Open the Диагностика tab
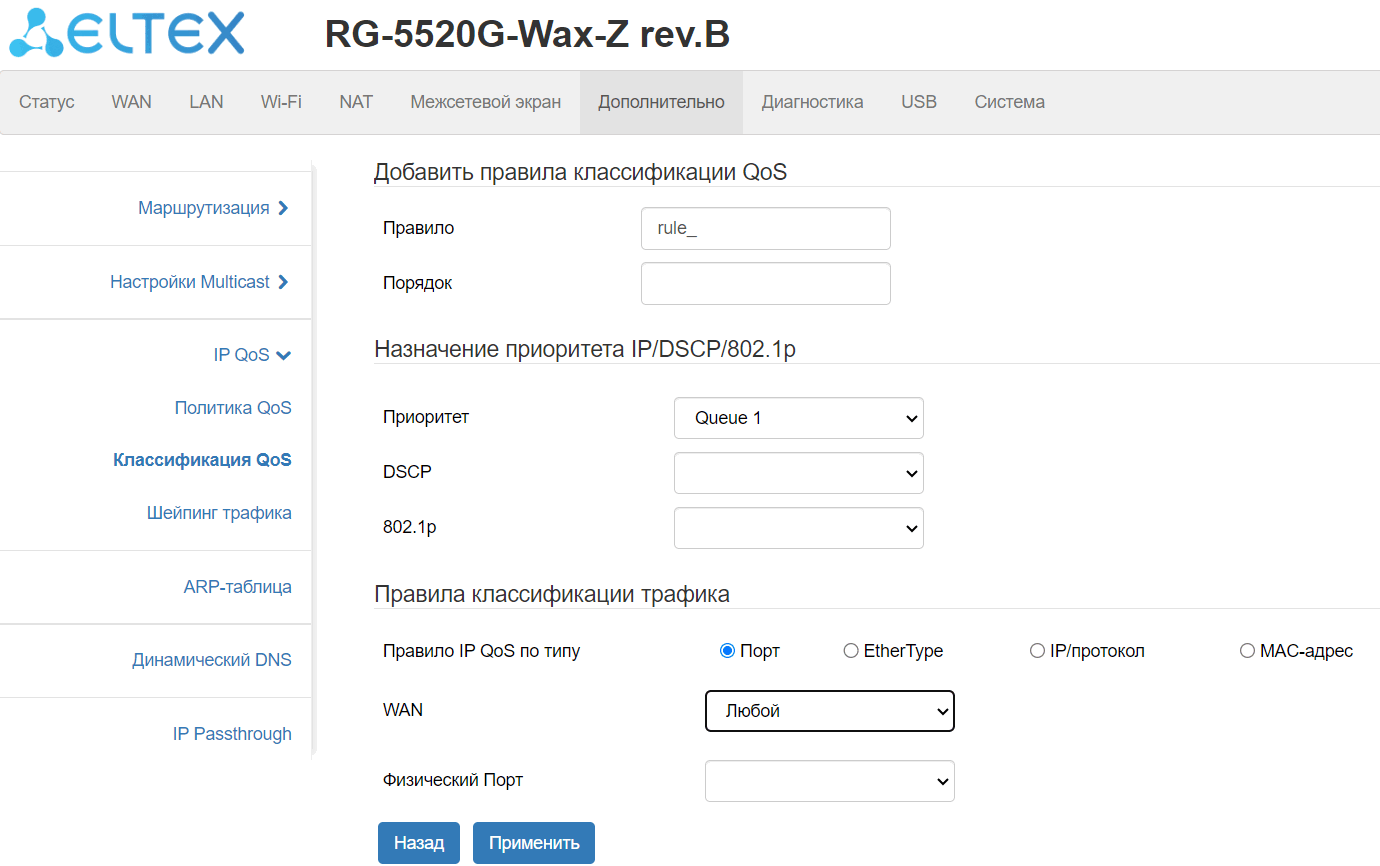Viewport: 1380px width, 866px height. pos(812,102)
